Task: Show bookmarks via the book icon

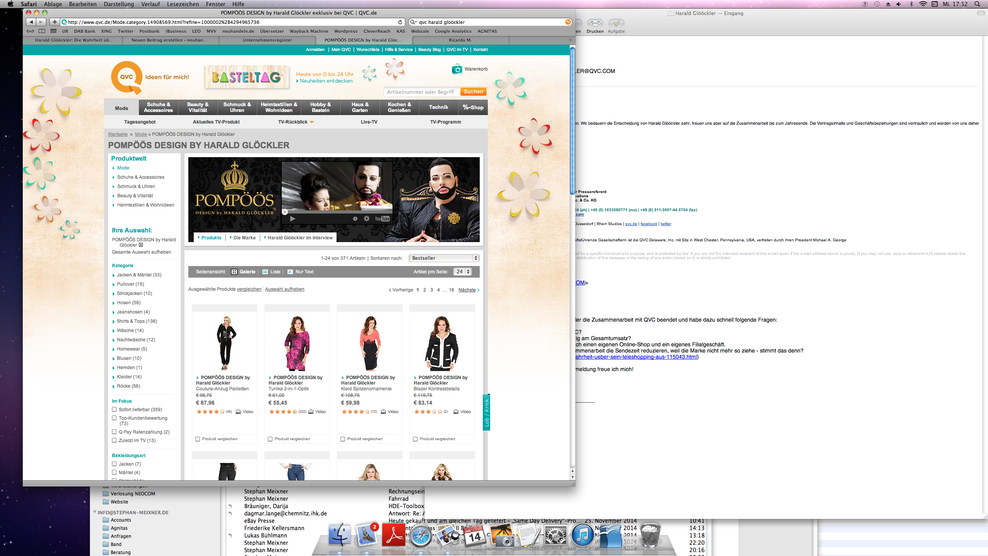Action: (42, 31)
